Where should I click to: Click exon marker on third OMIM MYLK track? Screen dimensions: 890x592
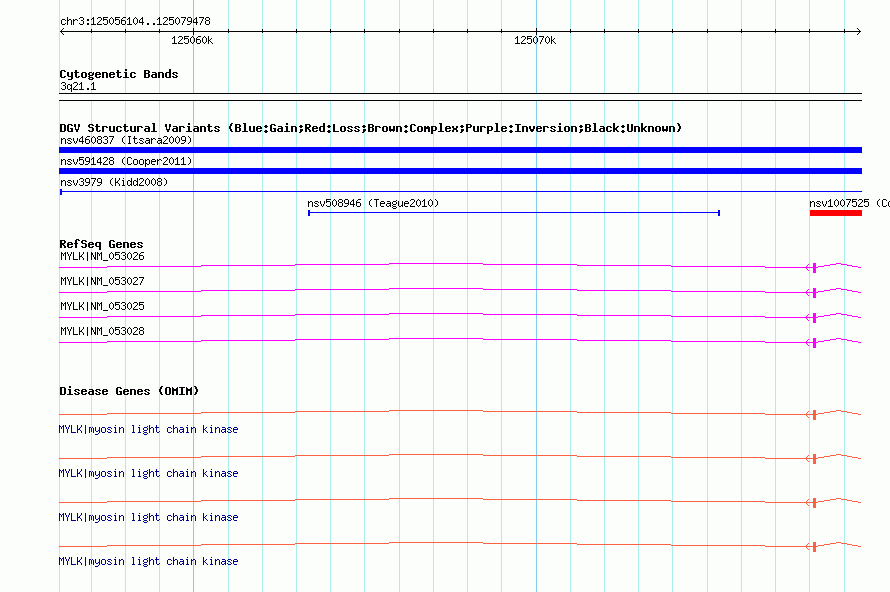coord(814,503)
